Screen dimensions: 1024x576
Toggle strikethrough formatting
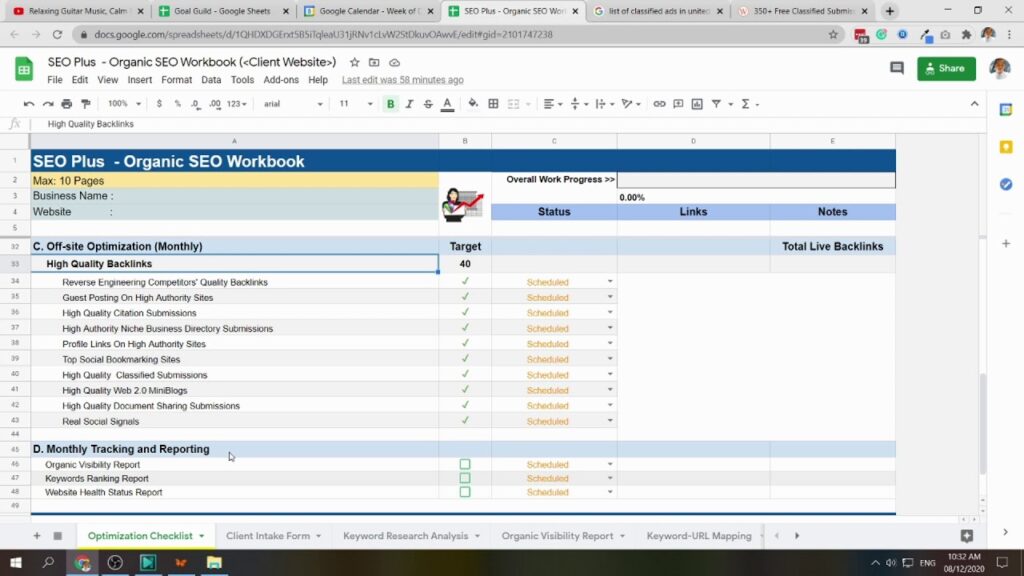(x=428, y=104)
